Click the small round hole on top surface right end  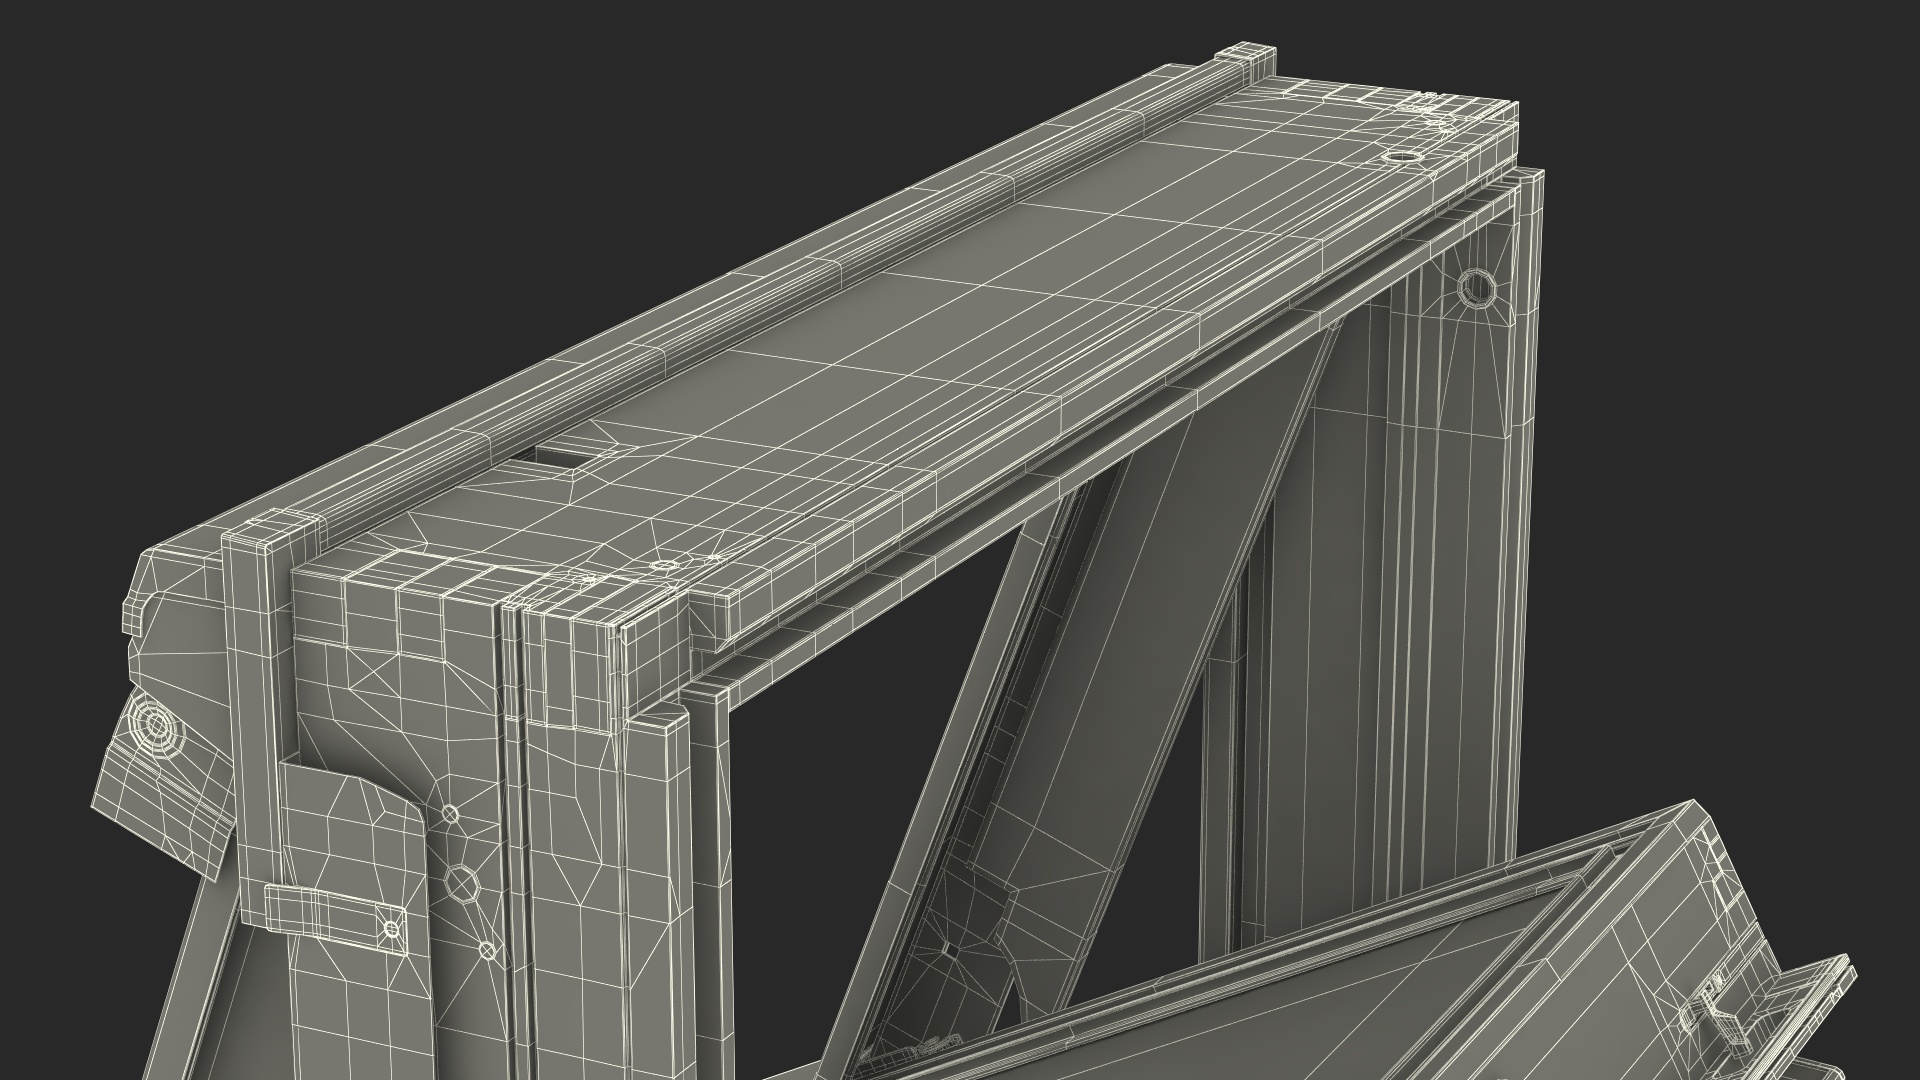tap(1402, 159)
